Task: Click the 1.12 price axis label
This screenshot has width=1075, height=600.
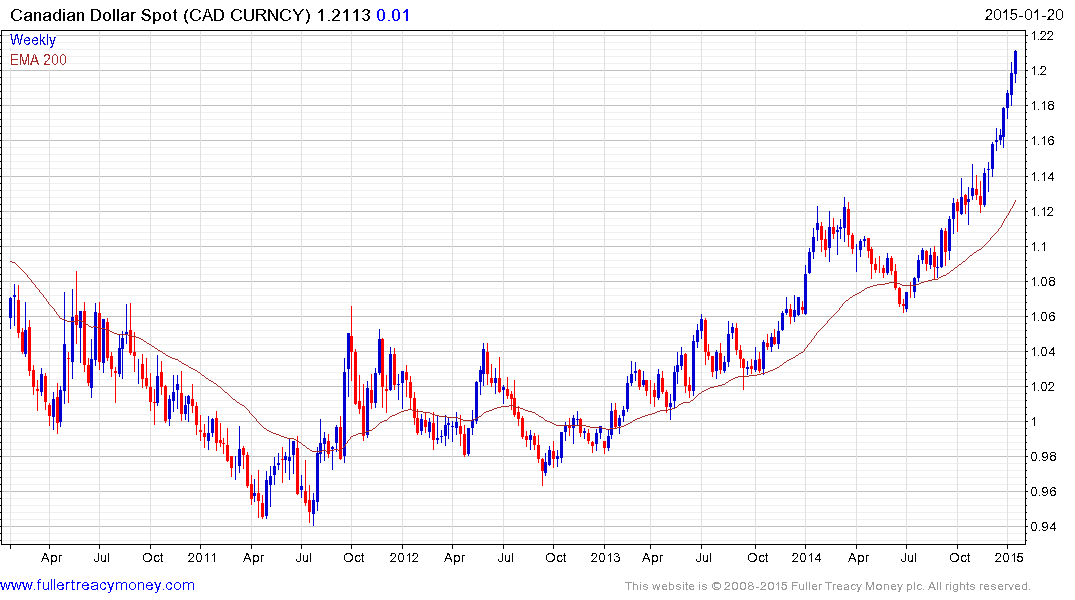Action: [x=1043, y=211]
